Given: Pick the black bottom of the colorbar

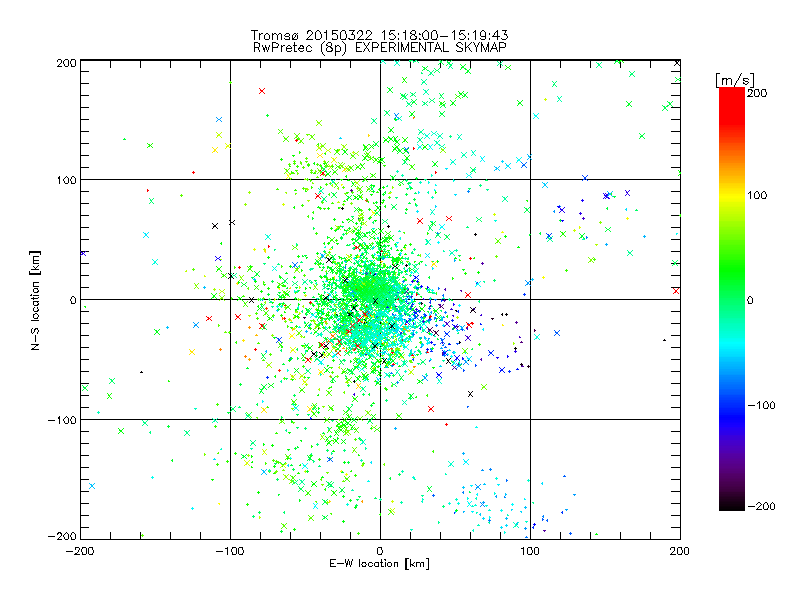Looking at the screenshot, I should tap(732, 504).
